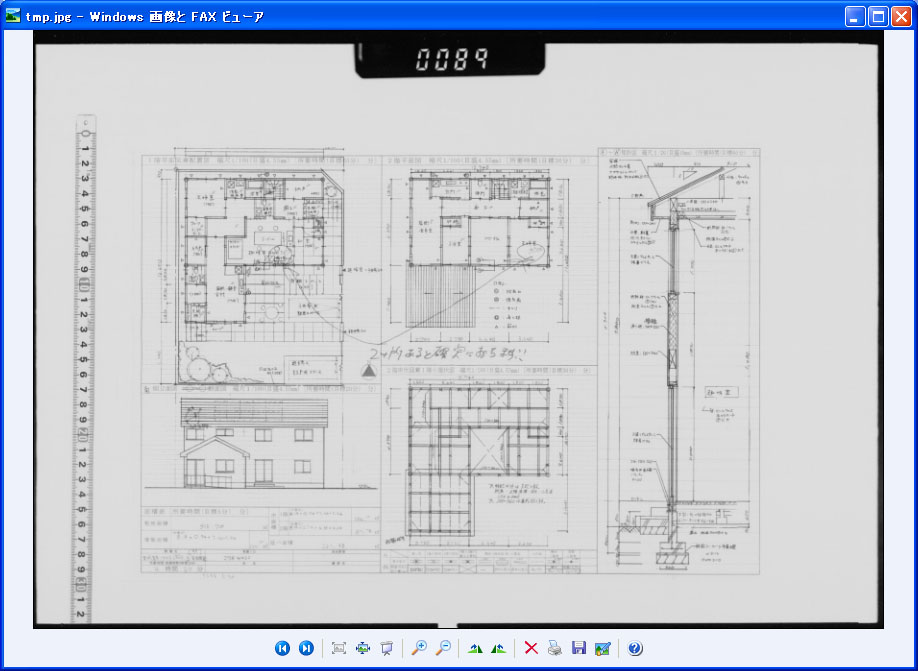The height and width of the screenshot is (671, 918).
Task: Advance to the next image
Action: pyautogui.click(x=307, y=648)
